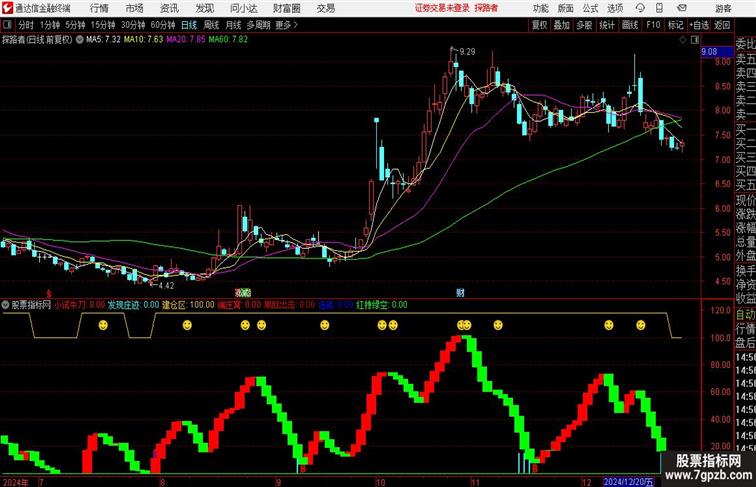This screenshot has width=756, height=487.
Task: Open the 发现 menu
Action: [204, 8]
